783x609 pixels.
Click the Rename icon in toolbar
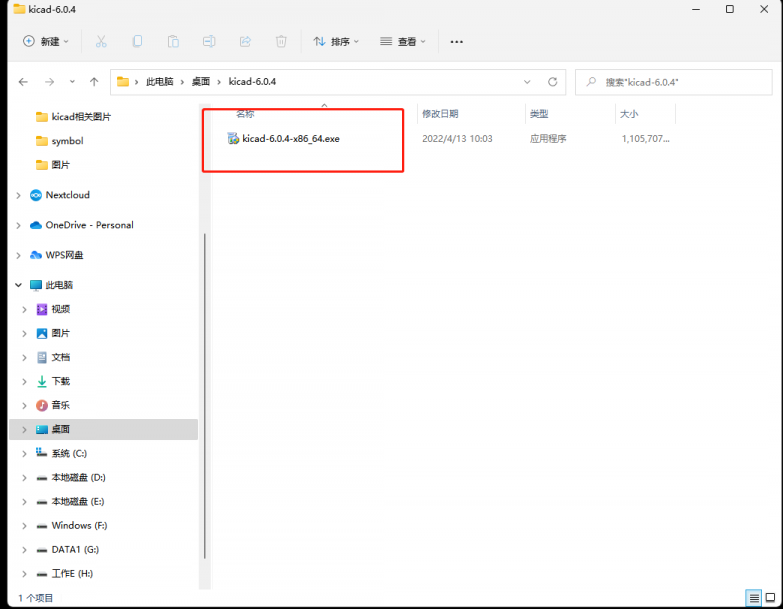coord(209,41)
